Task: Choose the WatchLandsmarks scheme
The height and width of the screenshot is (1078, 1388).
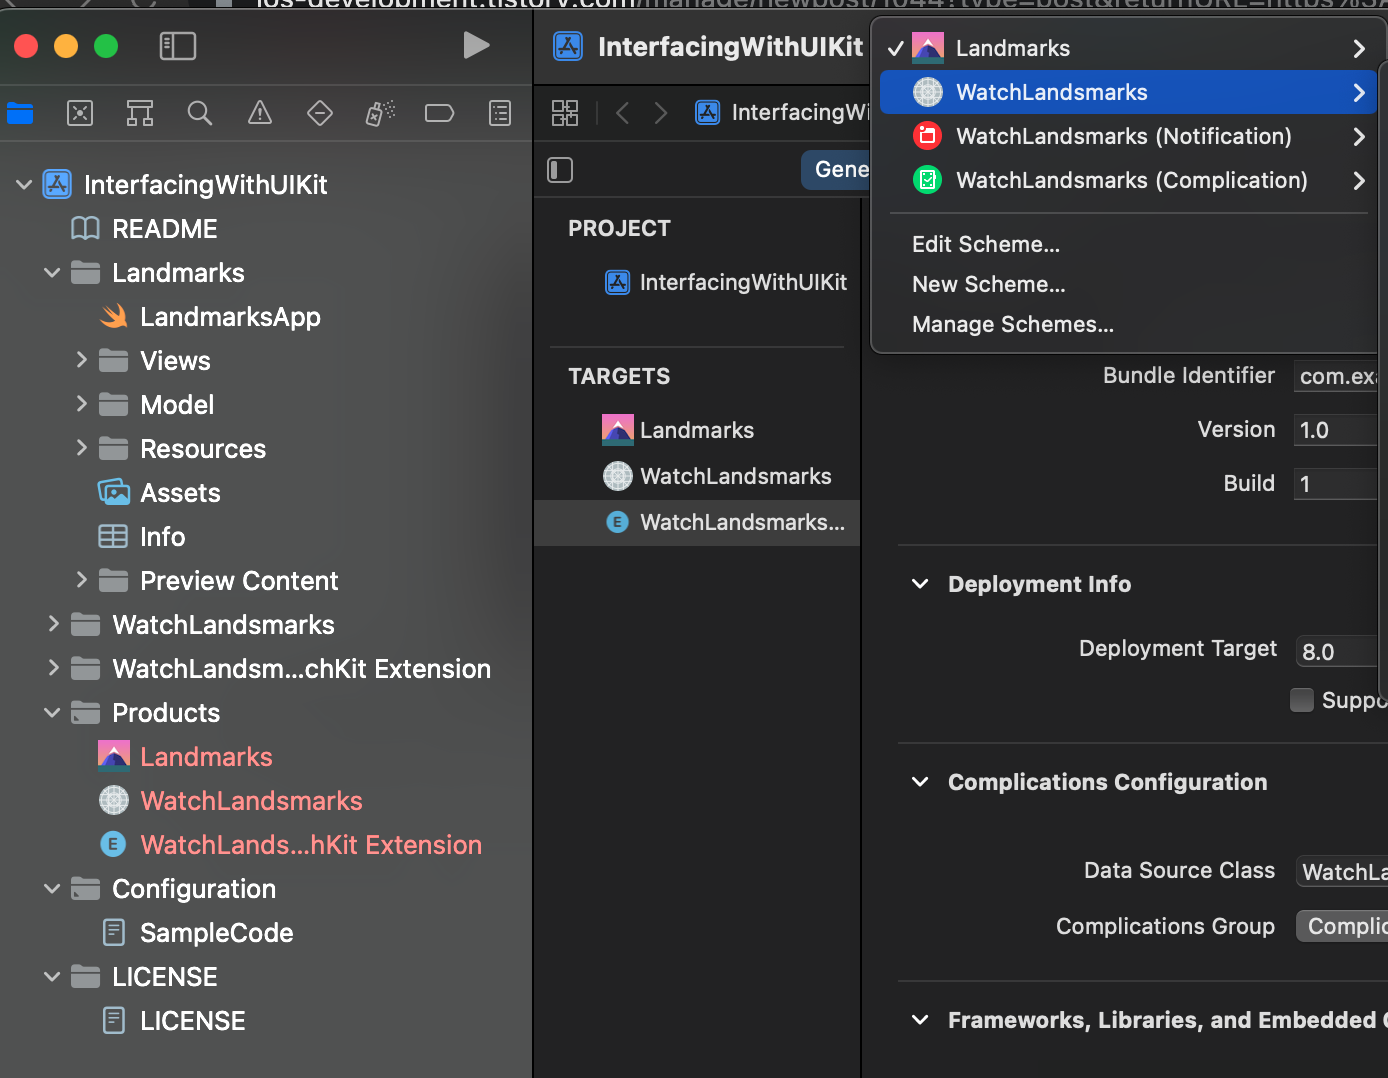Action: pos(1128,92)
